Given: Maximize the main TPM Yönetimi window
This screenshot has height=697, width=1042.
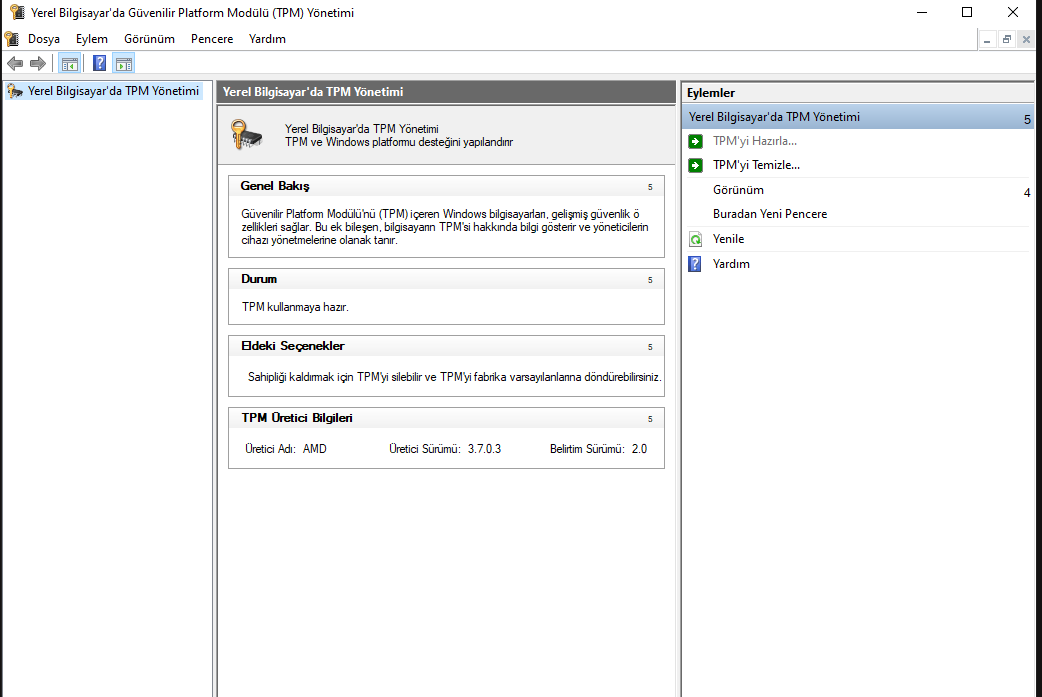Looking at the screenshot, I should (967, 12).
